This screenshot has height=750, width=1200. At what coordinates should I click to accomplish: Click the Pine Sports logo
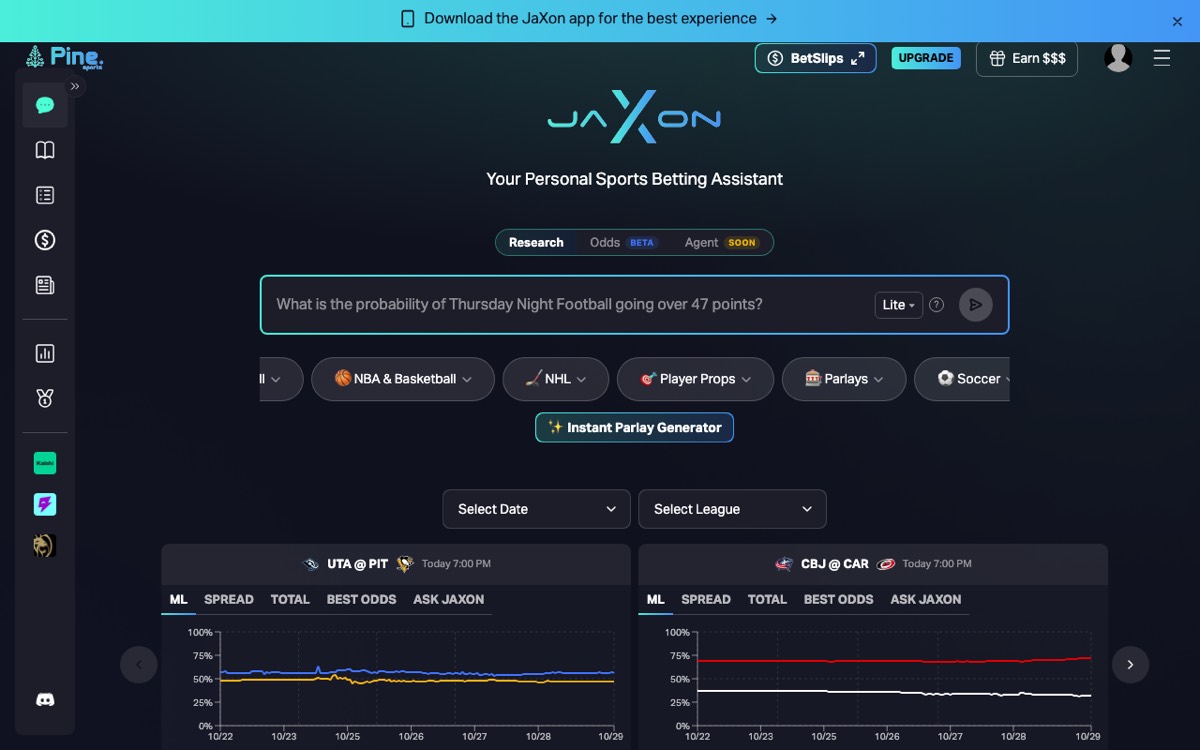tap(64, 58)
